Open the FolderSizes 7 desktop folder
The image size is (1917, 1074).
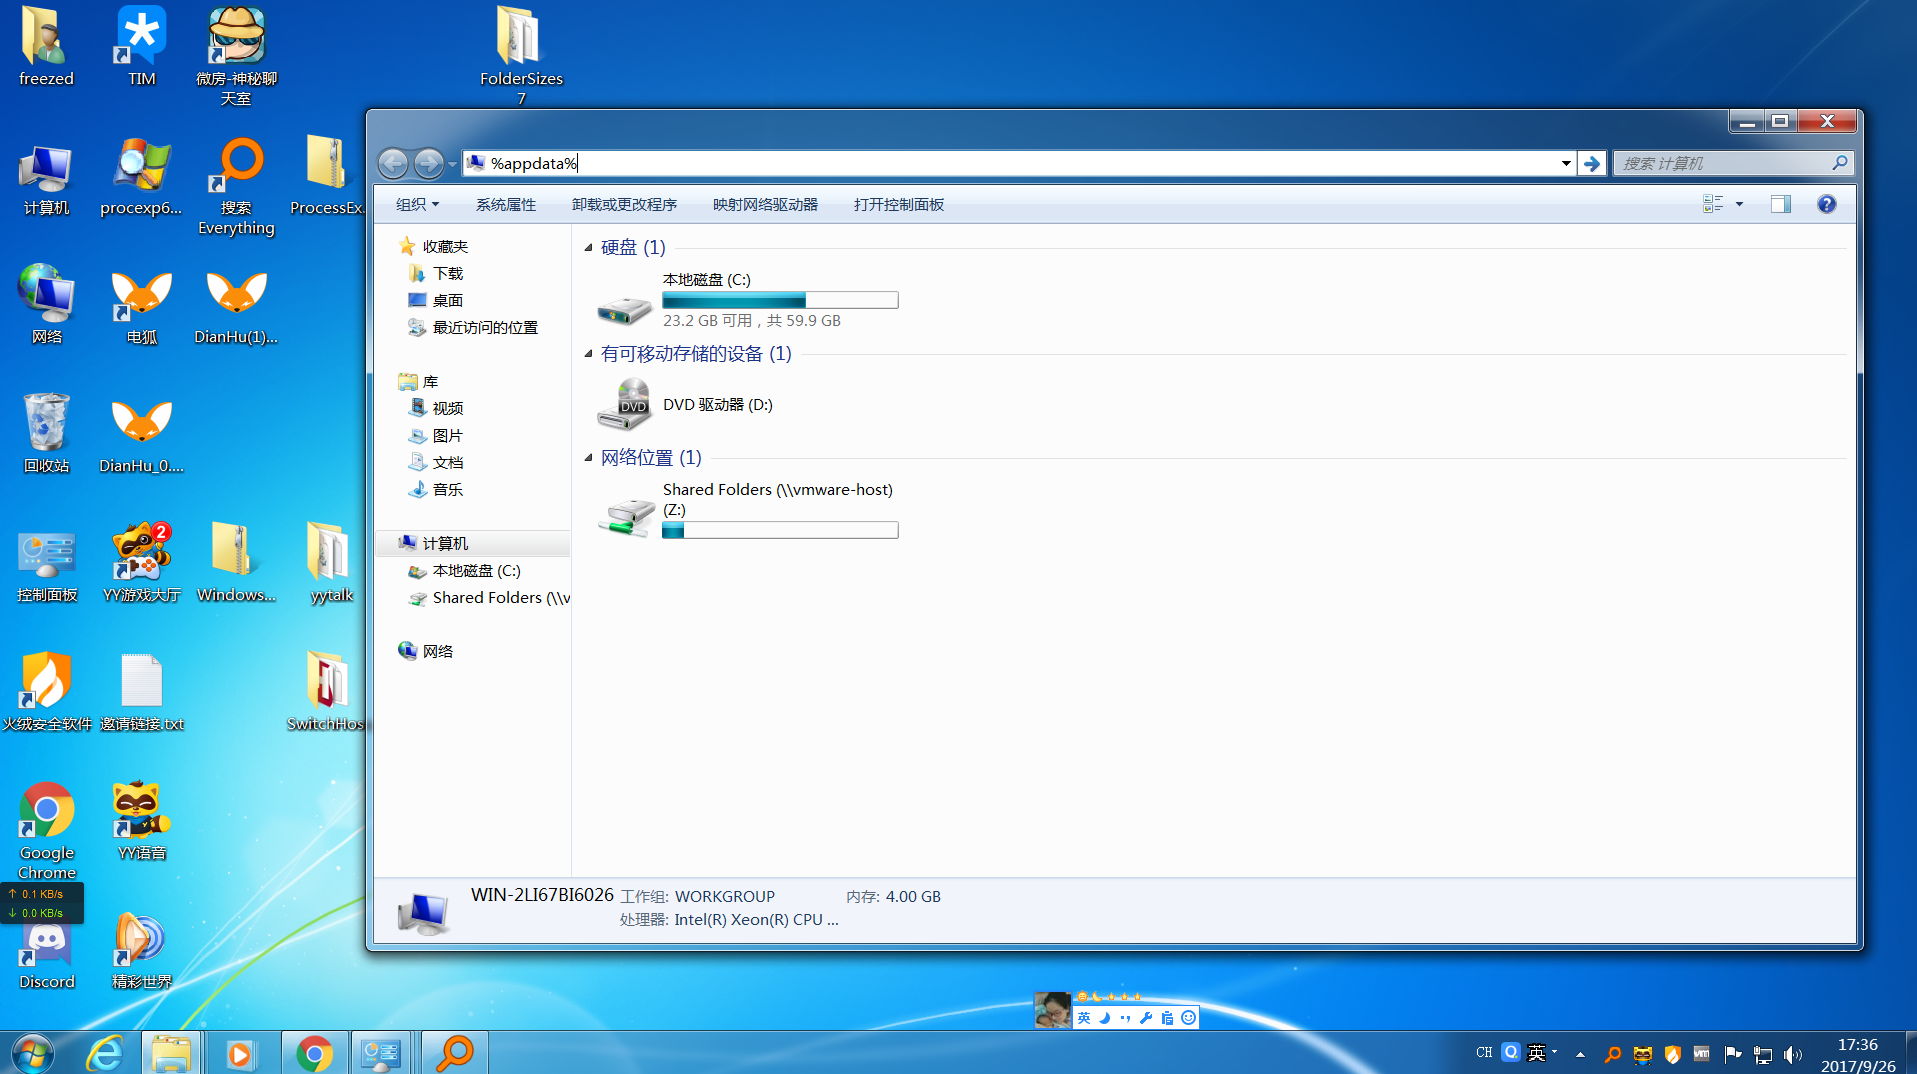[x=521, y=56]
